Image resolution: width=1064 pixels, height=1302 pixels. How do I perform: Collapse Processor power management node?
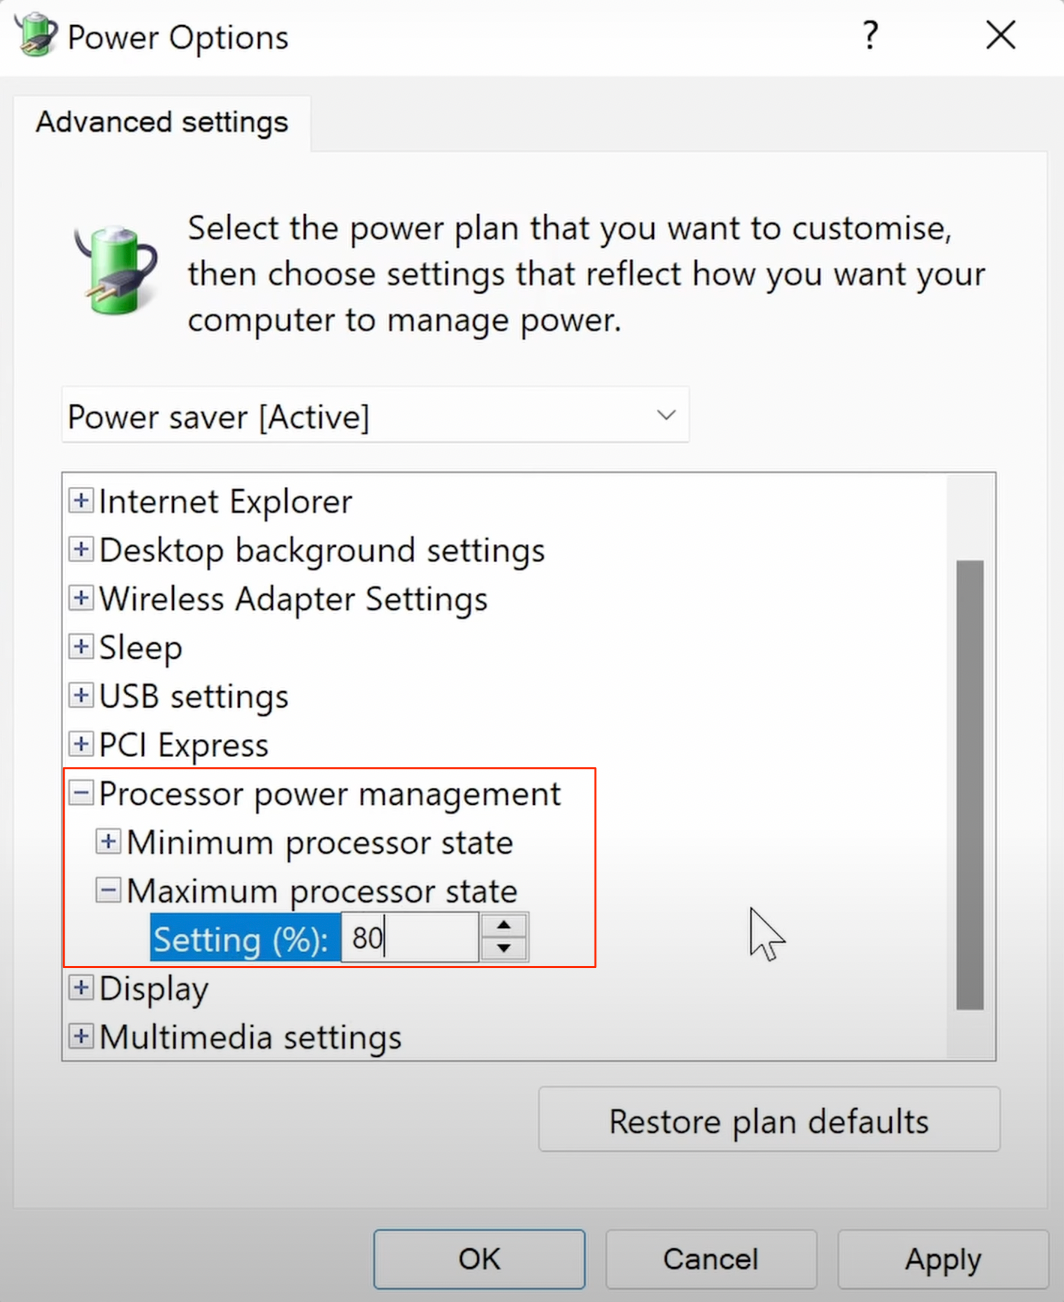click(81, 793)
